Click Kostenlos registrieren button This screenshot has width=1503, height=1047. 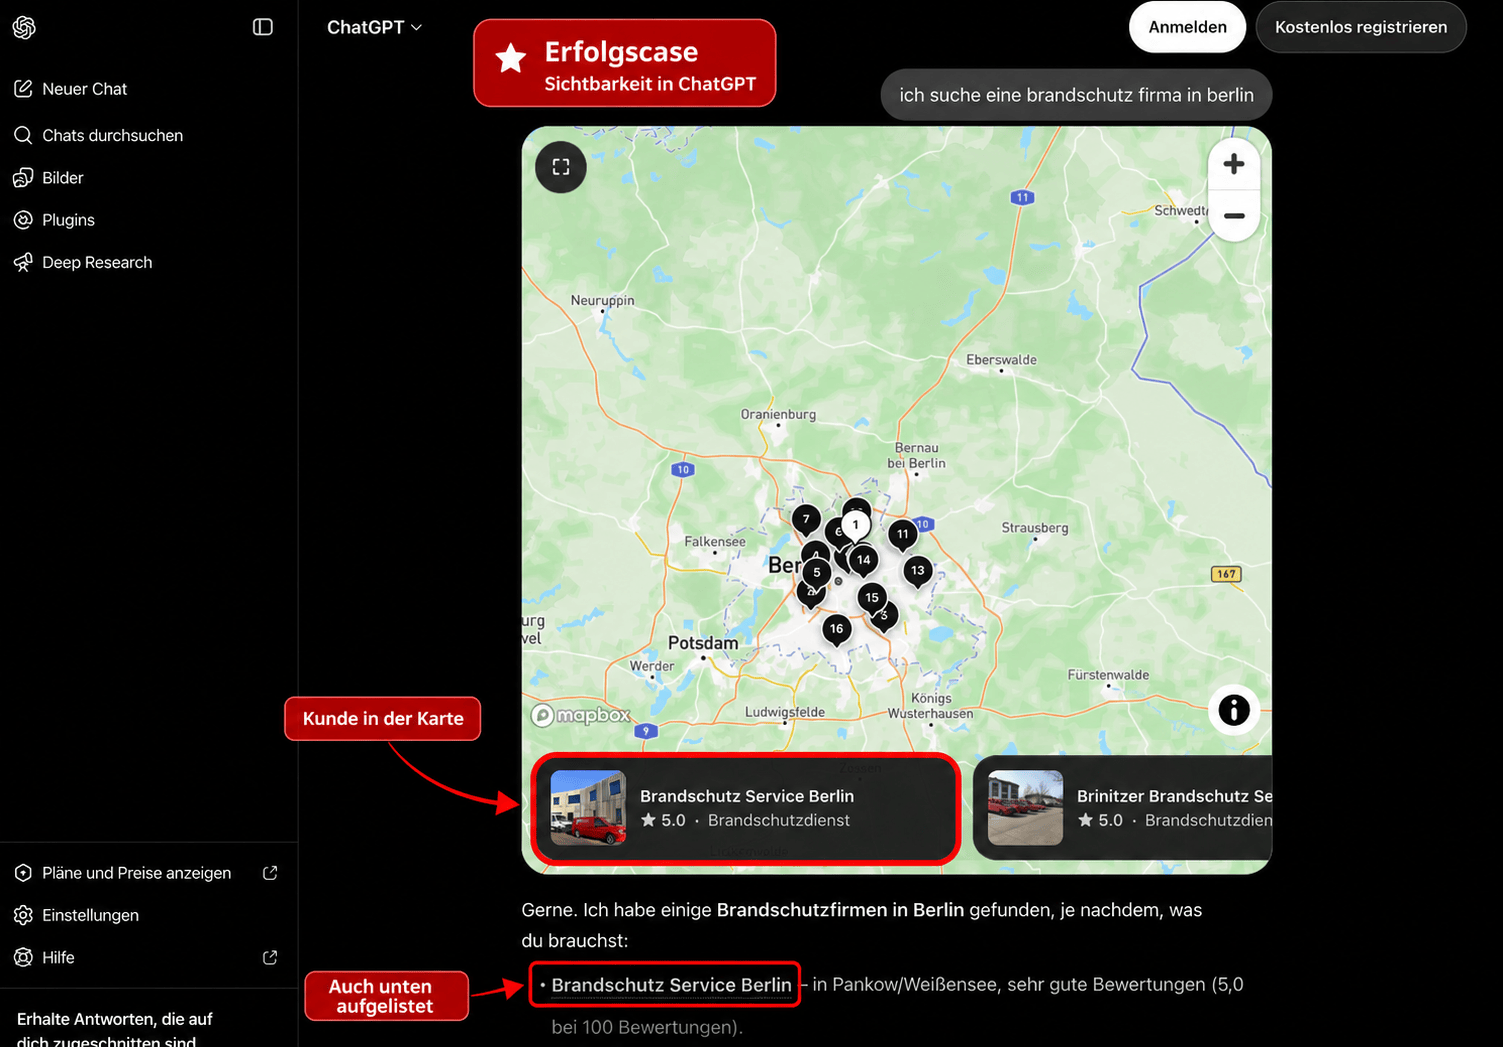(x=1361, y=27)
